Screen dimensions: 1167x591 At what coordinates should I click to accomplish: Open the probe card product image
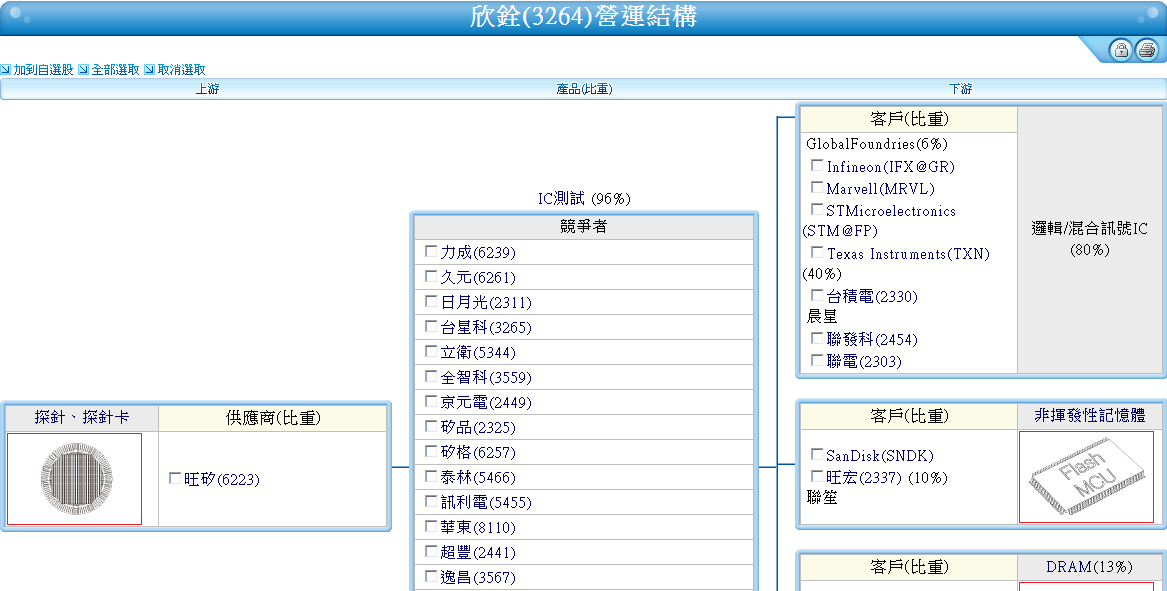pyautogui.click(x=74, y=479)
